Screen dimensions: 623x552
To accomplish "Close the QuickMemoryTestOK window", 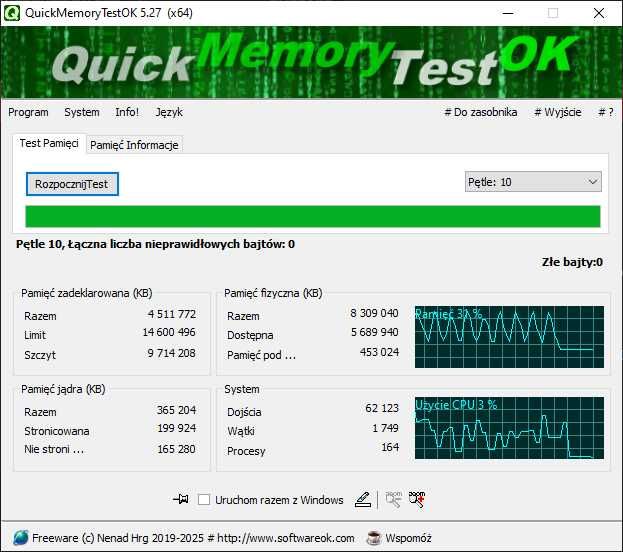I will click(599, 13).
